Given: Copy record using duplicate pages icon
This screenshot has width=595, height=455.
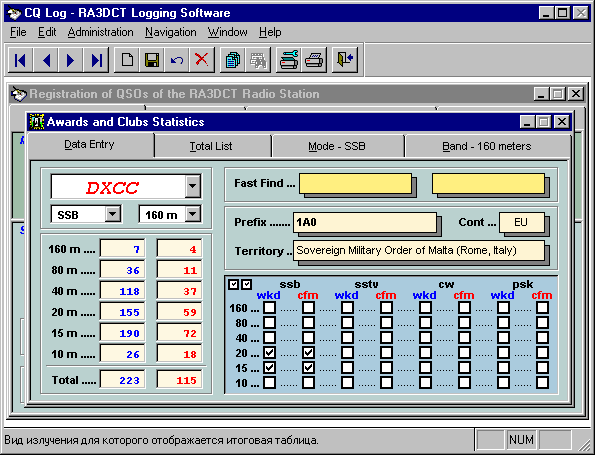Looking at the screenshot, I should coord(233,60).
